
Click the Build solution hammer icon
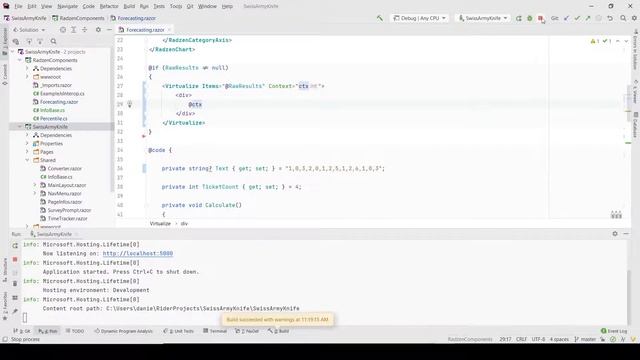tap(380, 18)
